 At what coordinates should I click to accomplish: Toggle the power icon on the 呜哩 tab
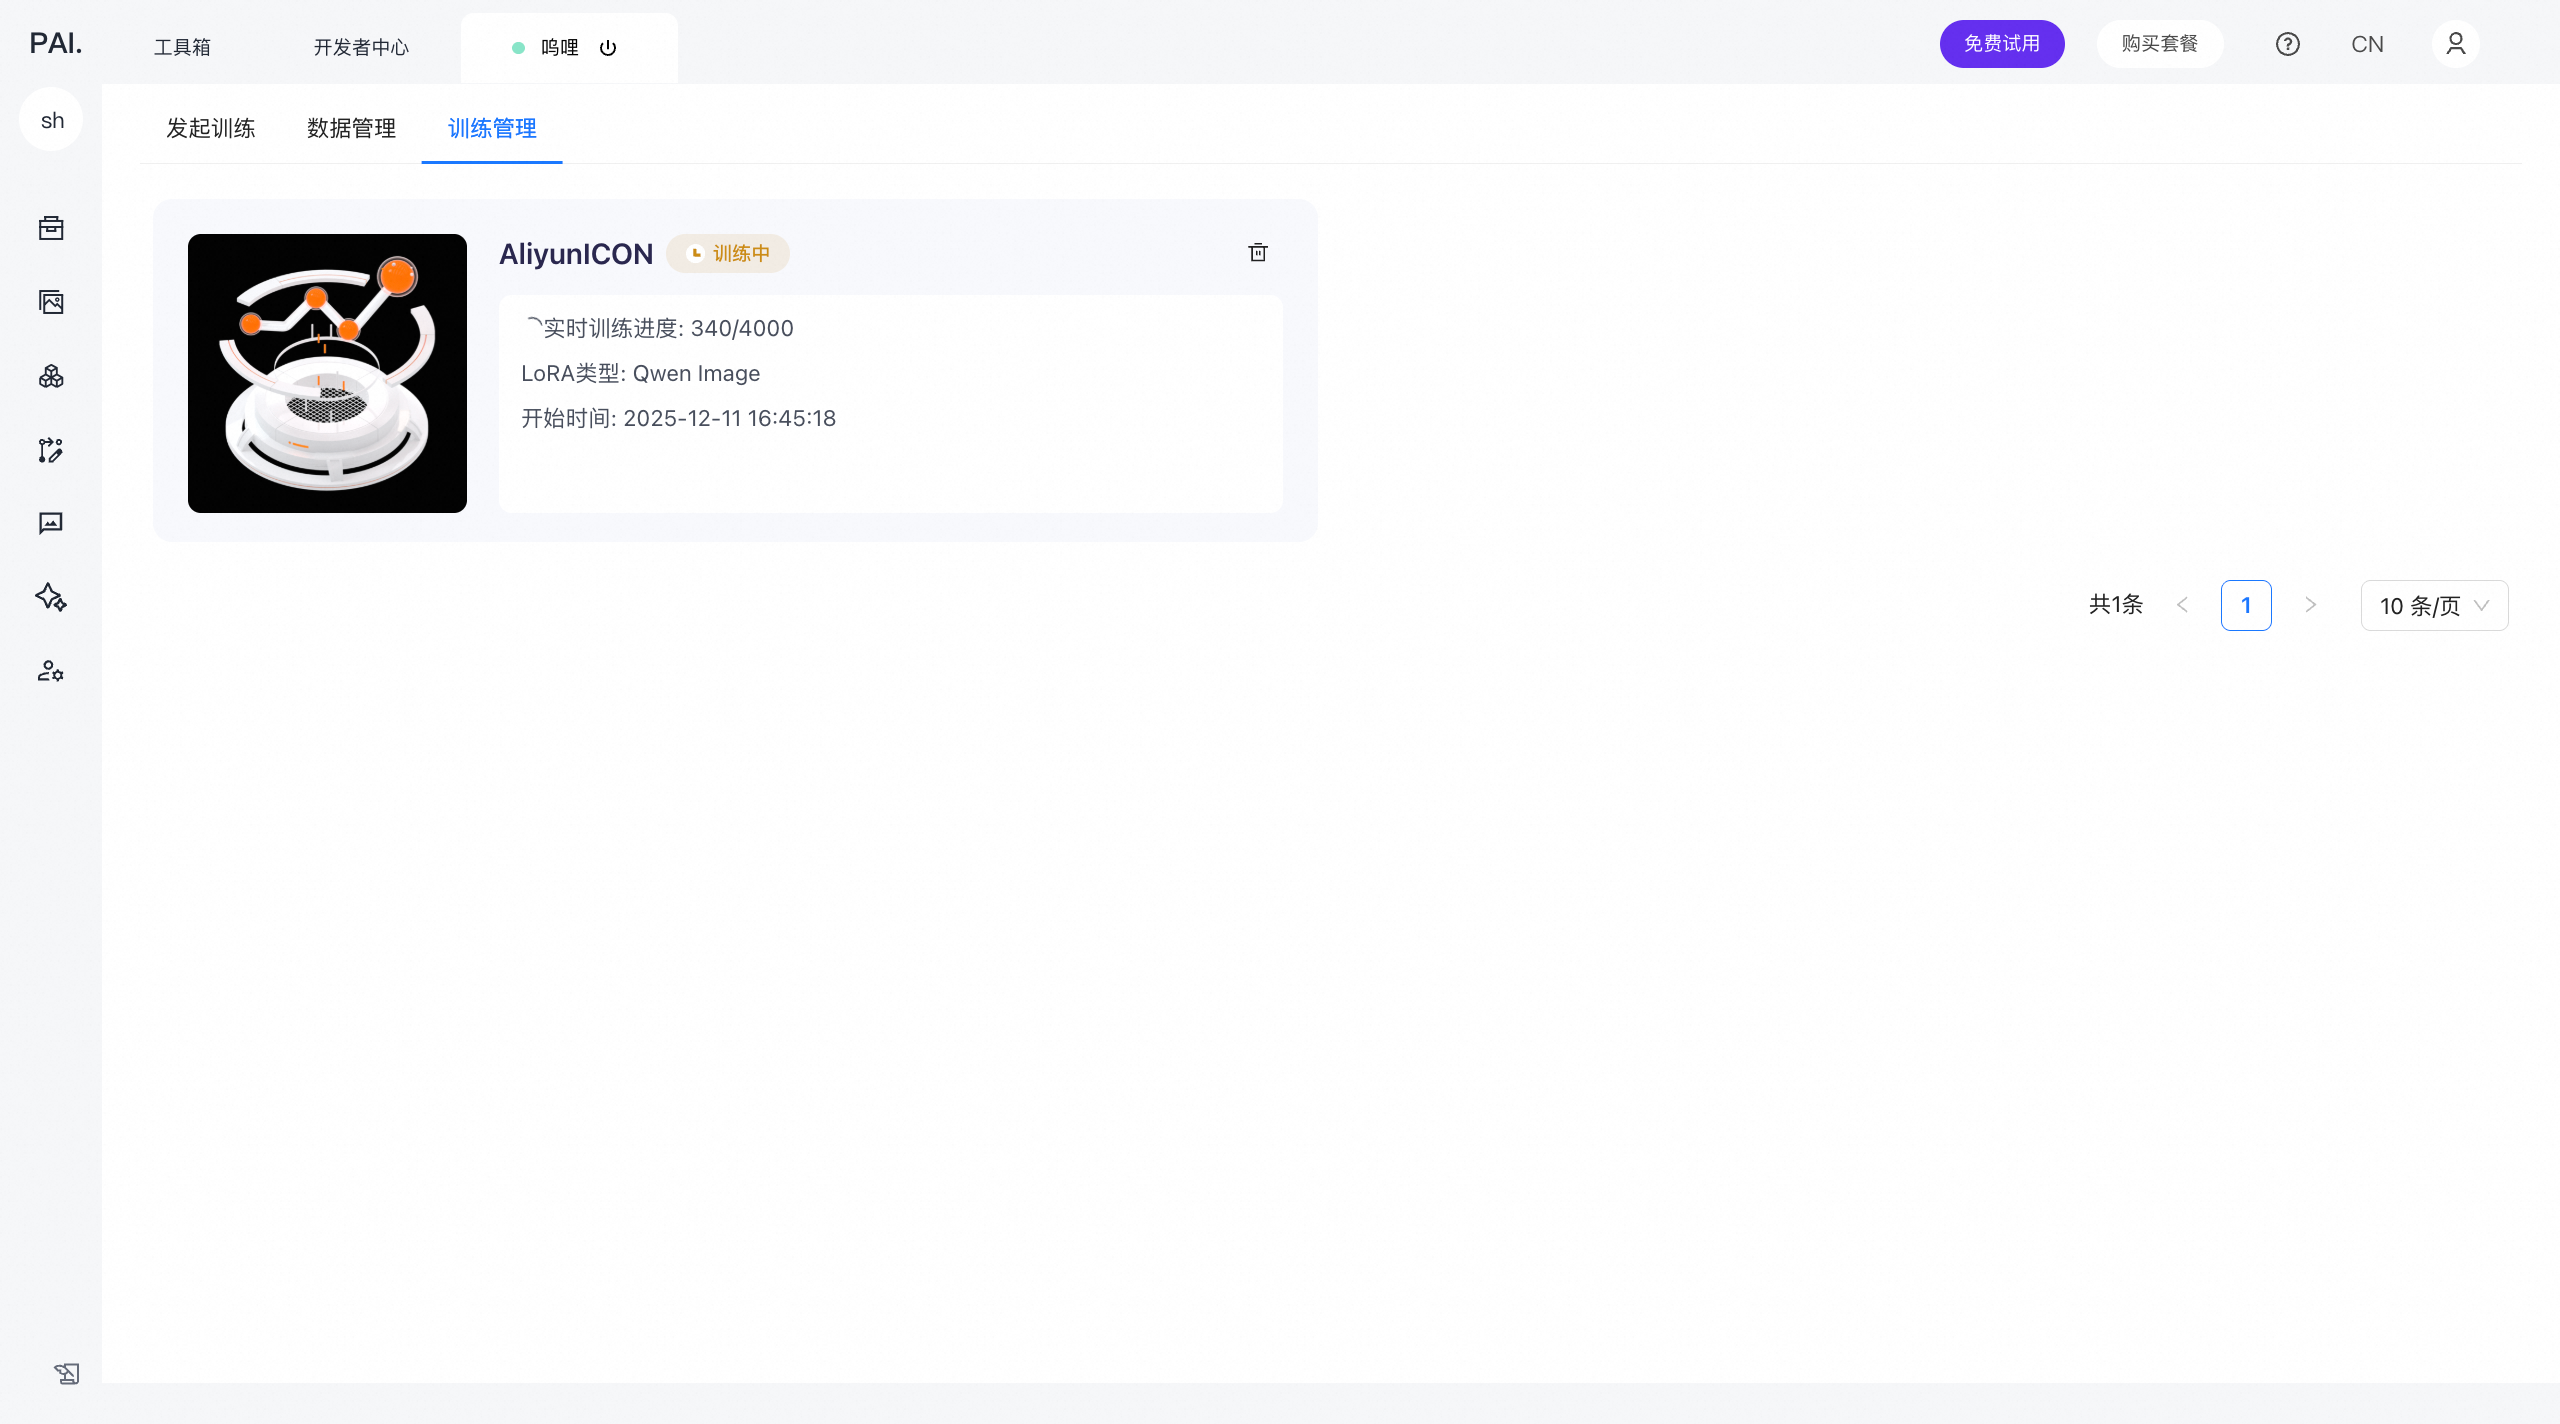tap(608, 48)
